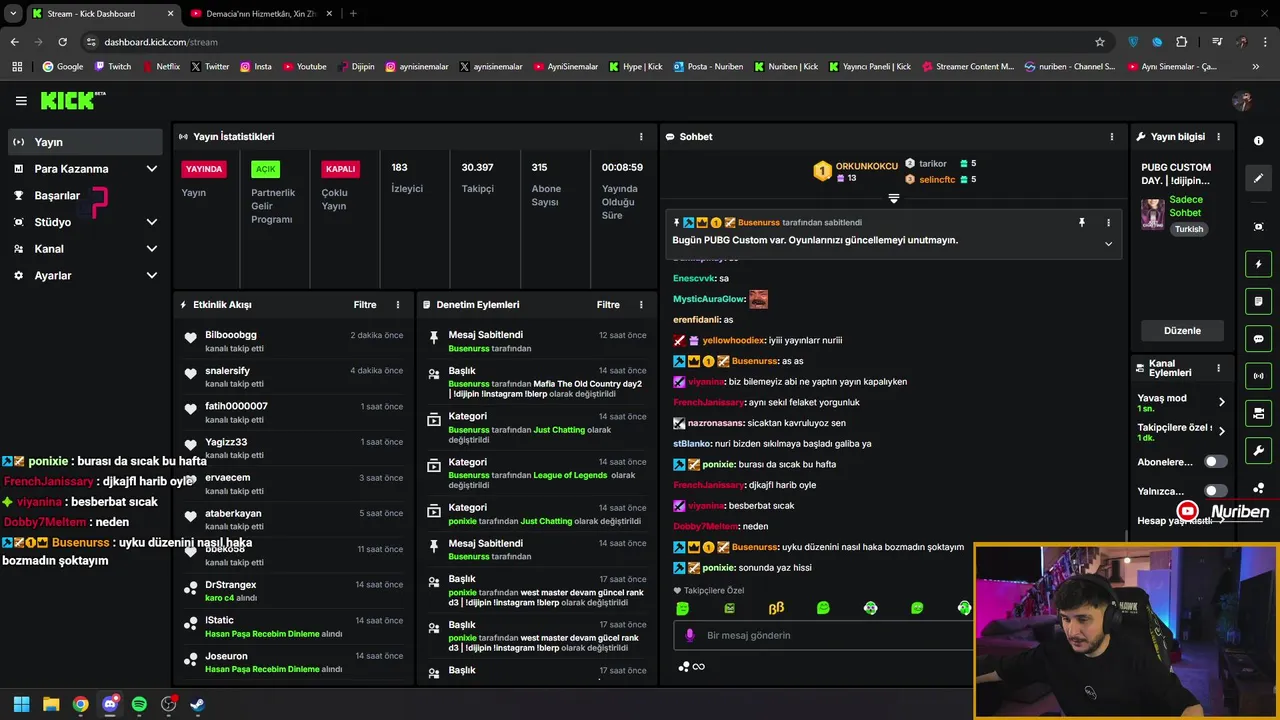Click the wrench icon in right sidebar
Viewport: 1280px width, 720px height.
[1259, 451]
